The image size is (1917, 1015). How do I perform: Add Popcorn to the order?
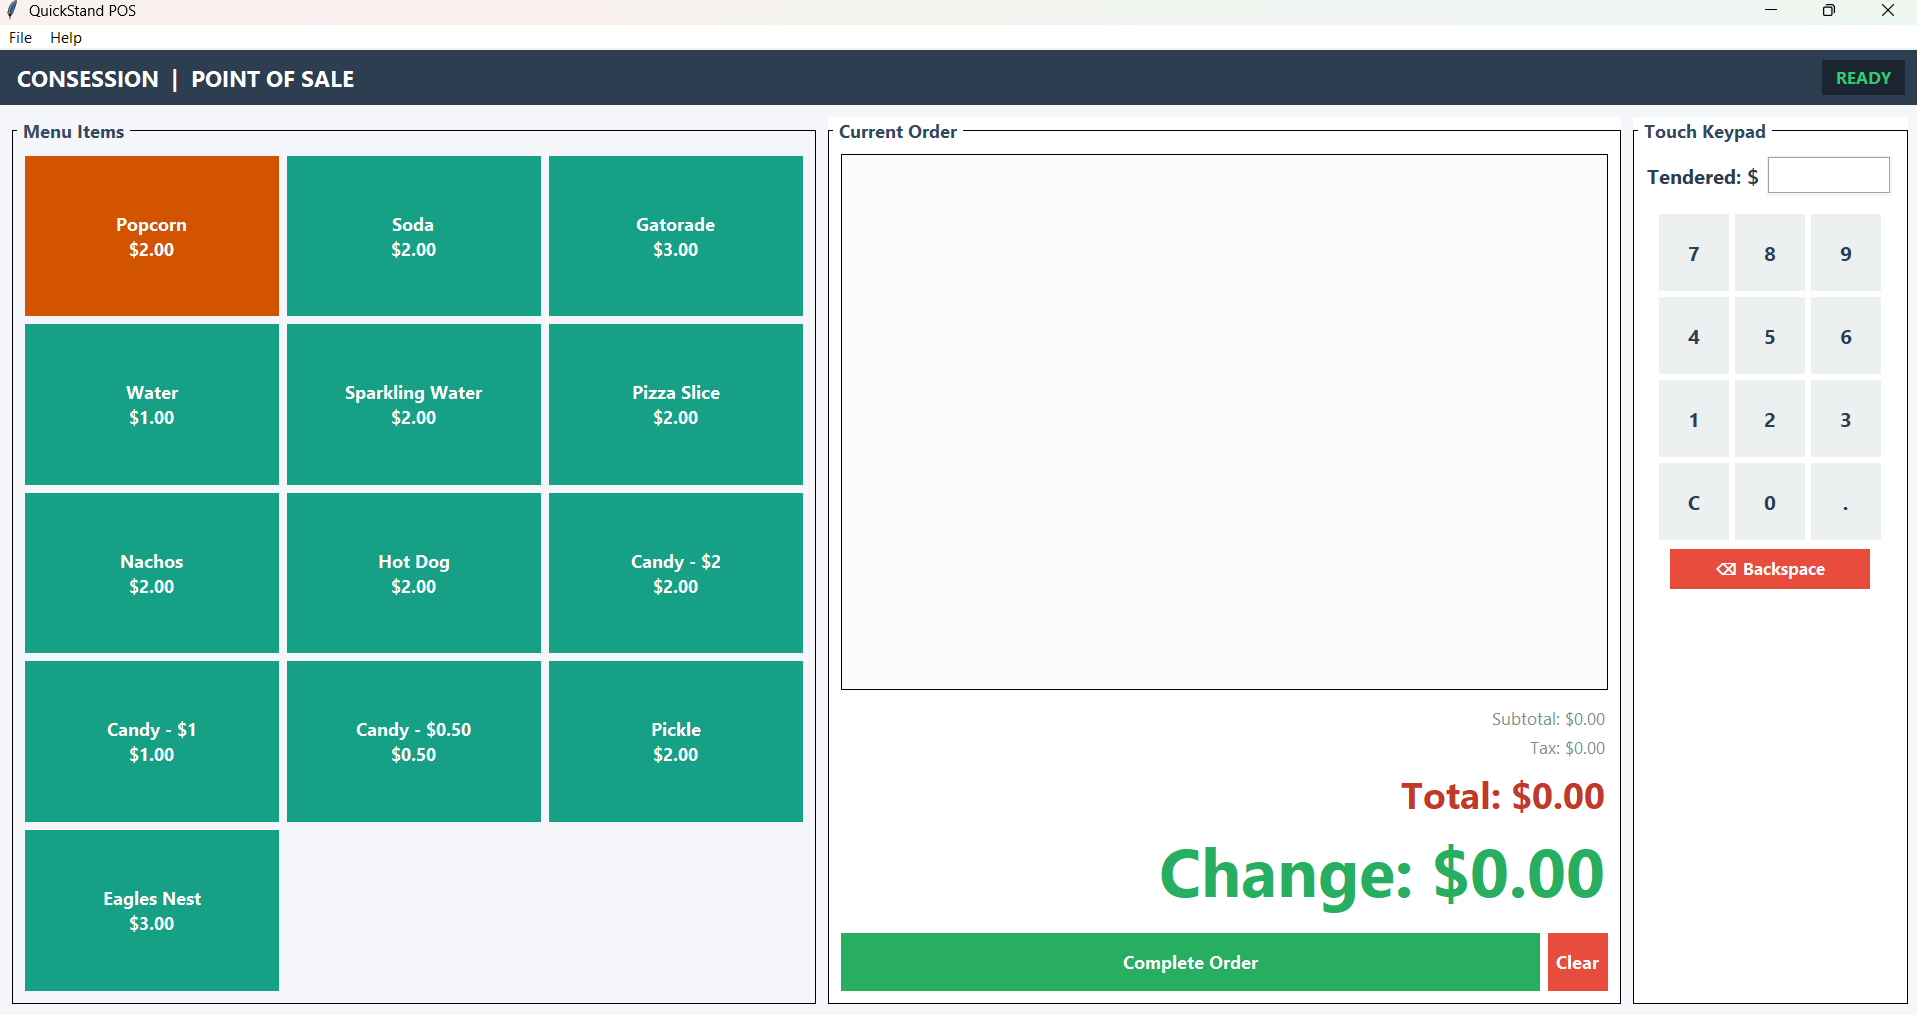(152, 236)
